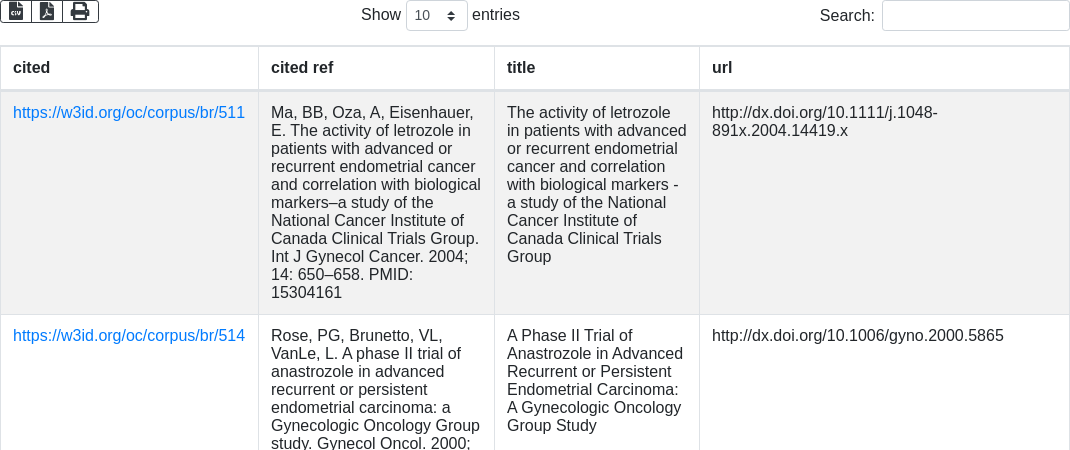1070x450 pixels.
Task: Select the Phase II Anastrozole title cell
Action: coord(596,380)
